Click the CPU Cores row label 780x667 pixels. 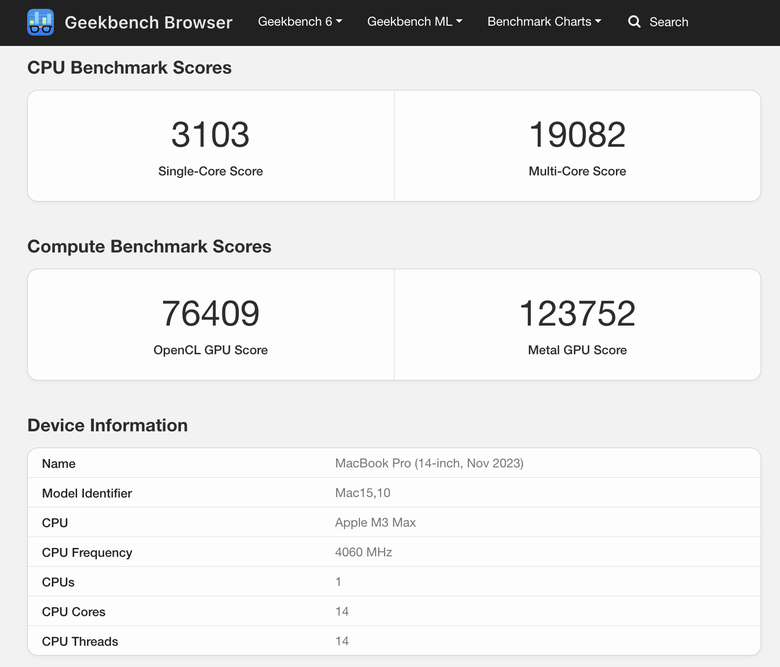coord(74,612)
